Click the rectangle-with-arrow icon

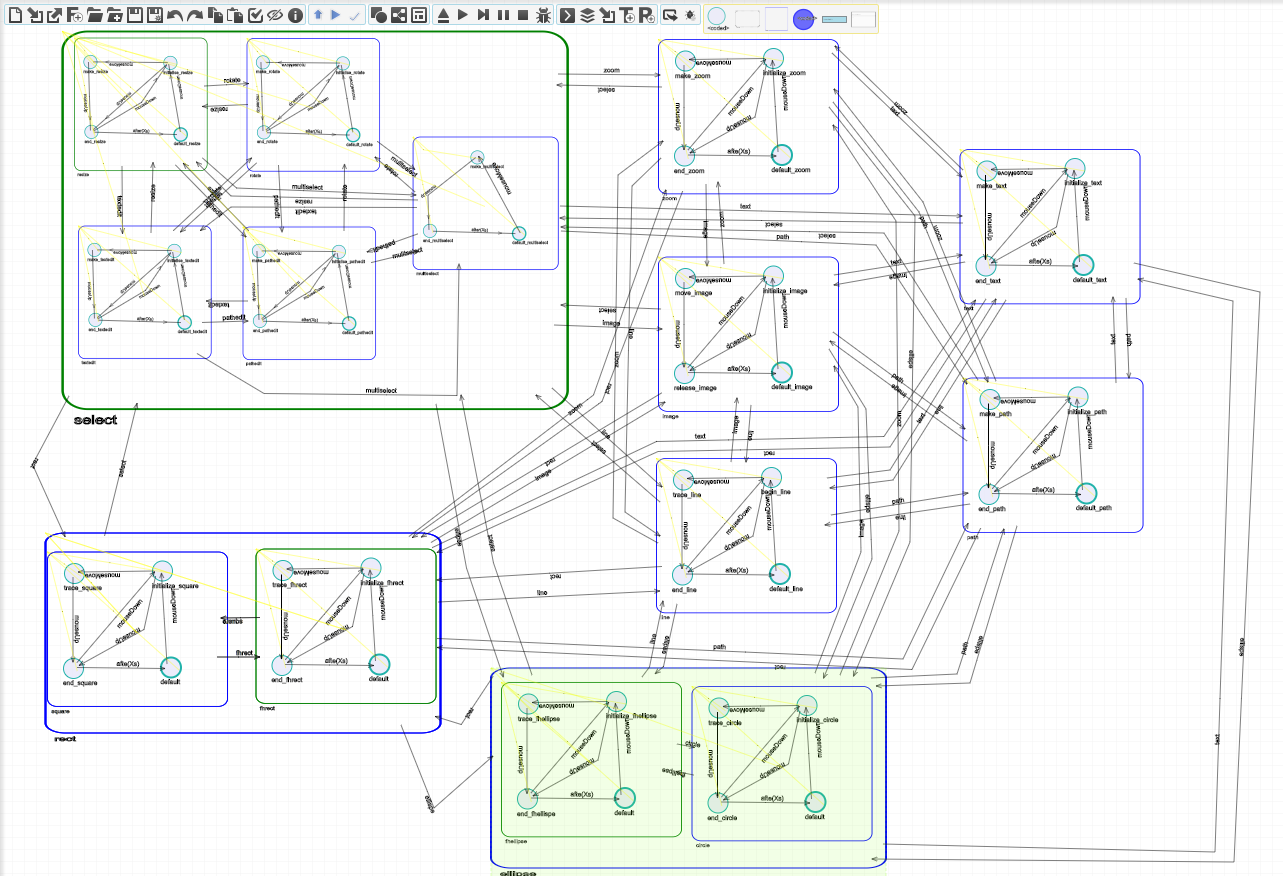click(x=671, y=15)
